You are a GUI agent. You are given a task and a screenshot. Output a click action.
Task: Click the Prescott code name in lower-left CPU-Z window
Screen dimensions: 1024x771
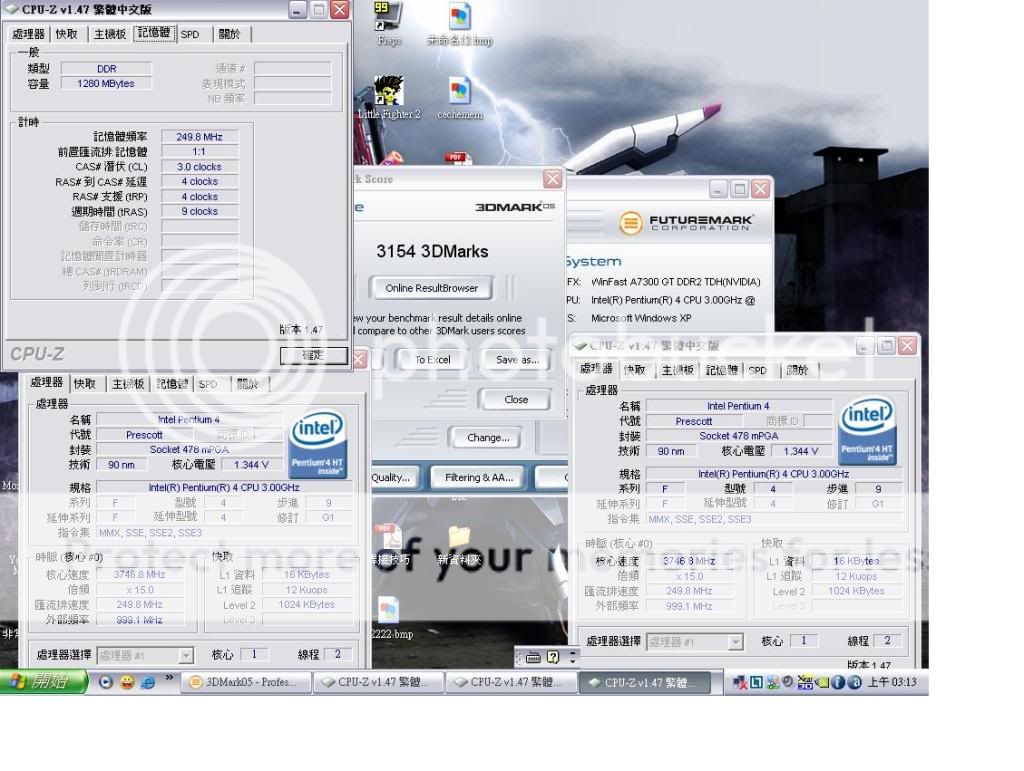[x=144, y=435]
